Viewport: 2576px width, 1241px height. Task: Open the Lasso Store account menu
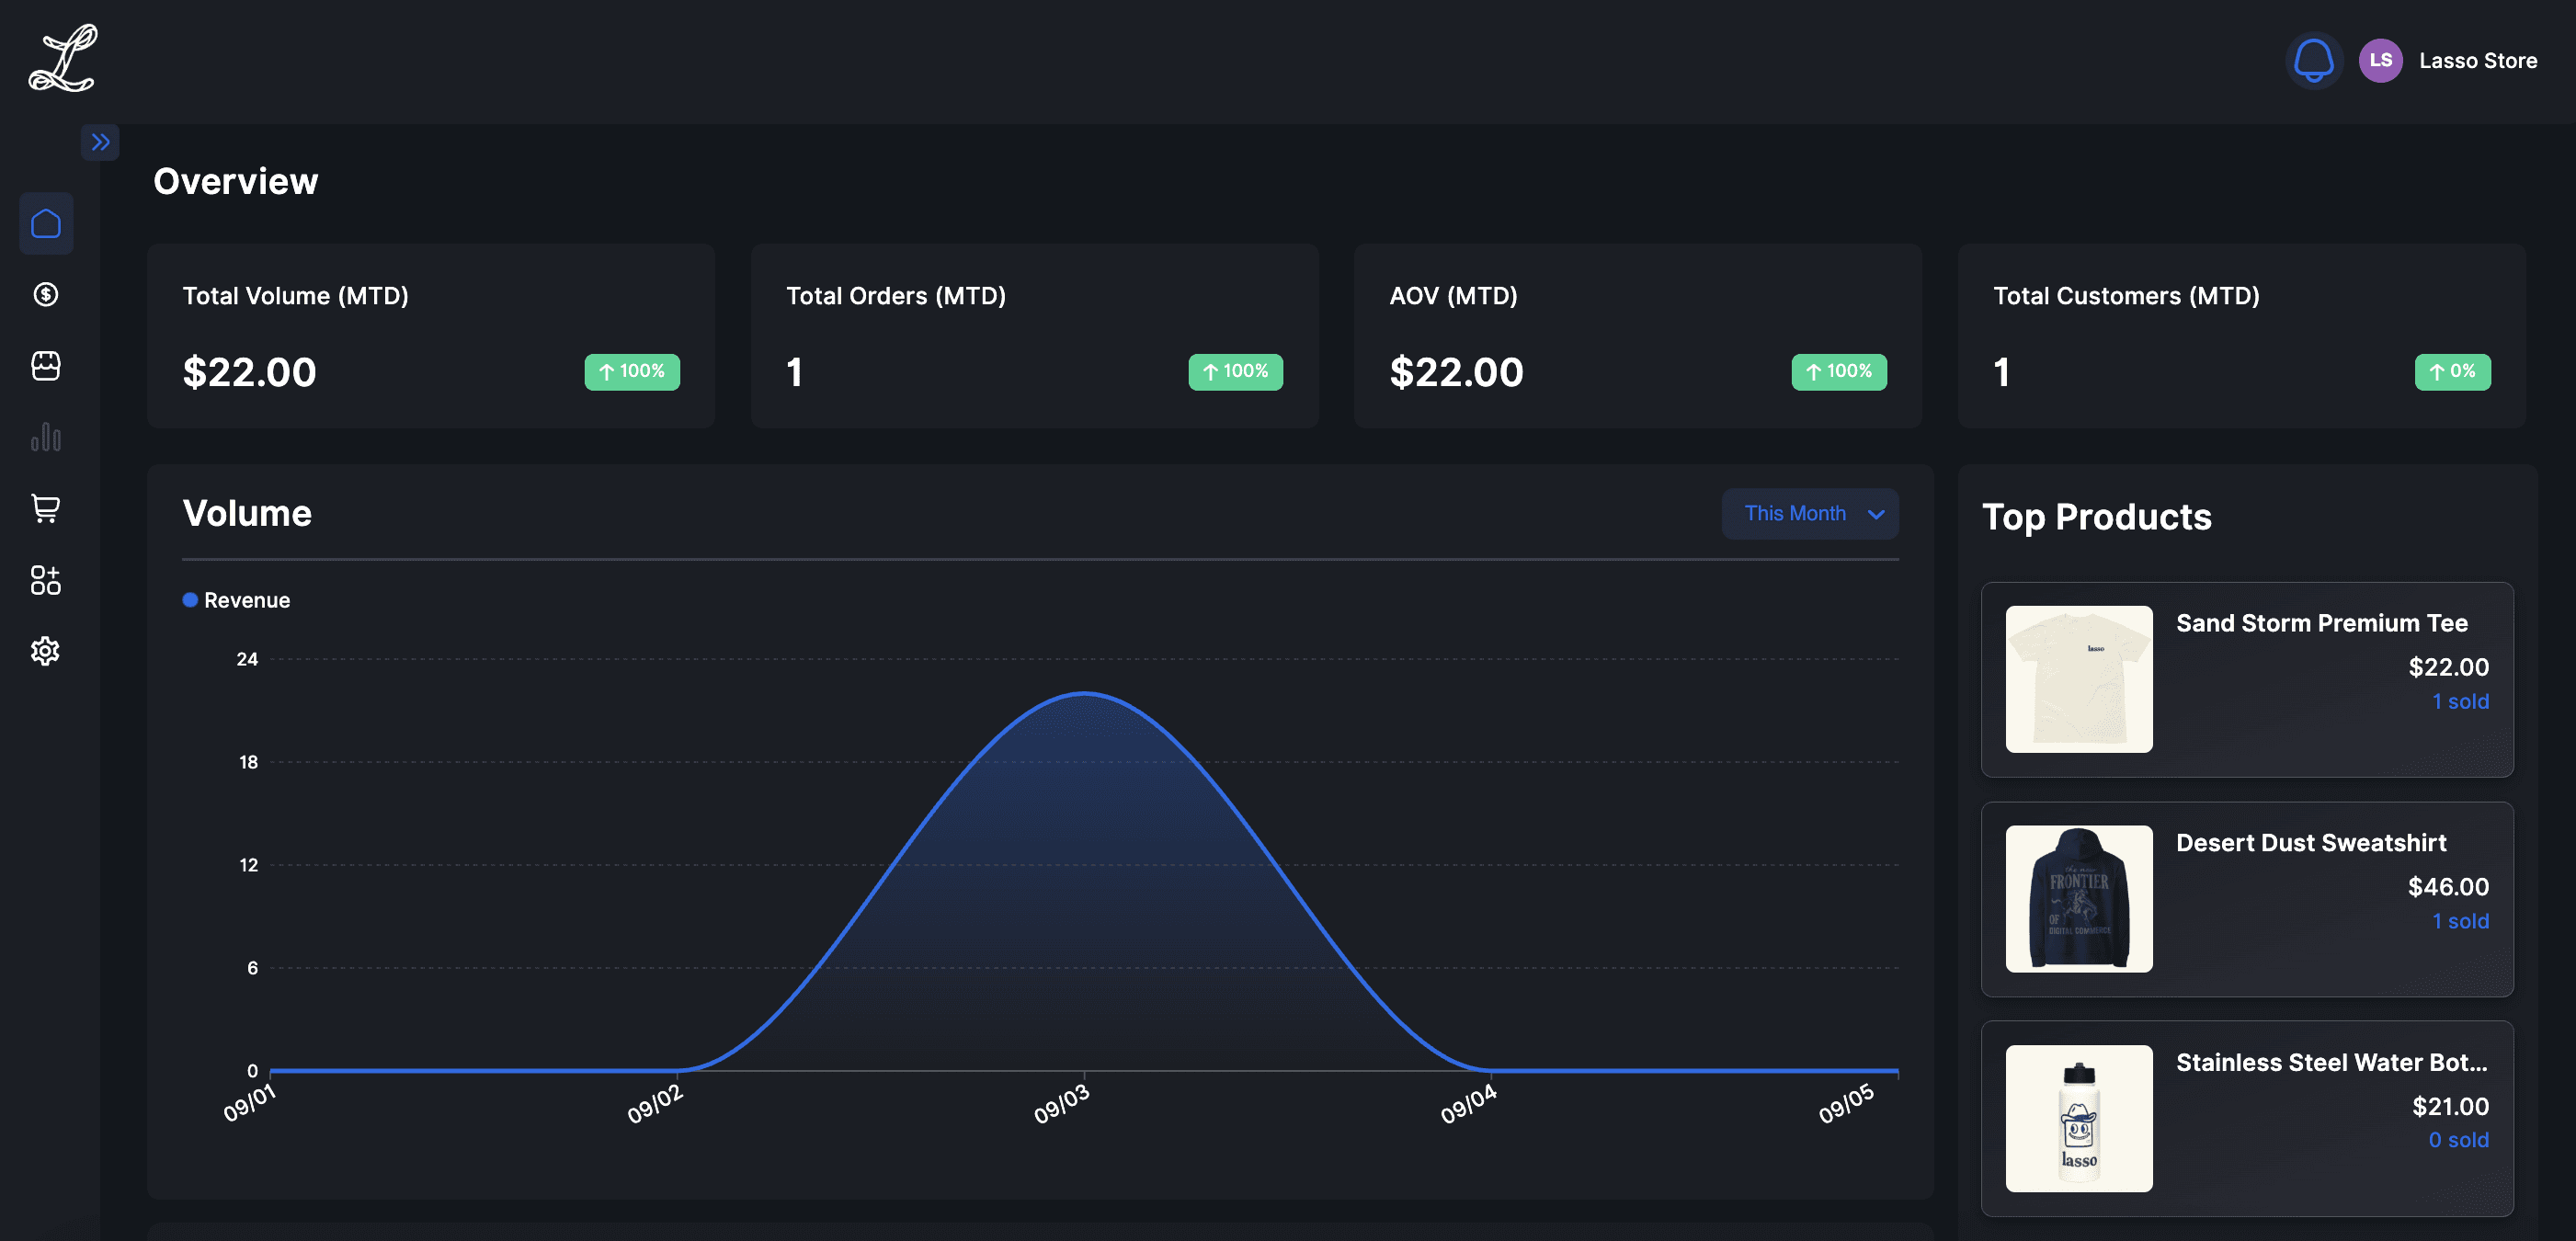click(2477, 61)
